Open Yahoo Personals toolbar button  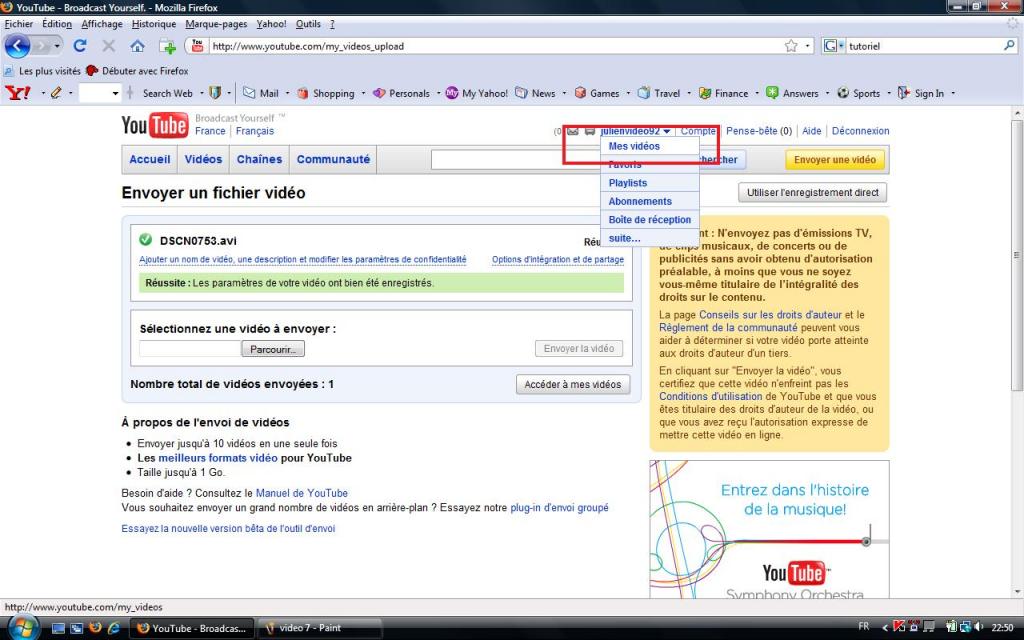402,93
